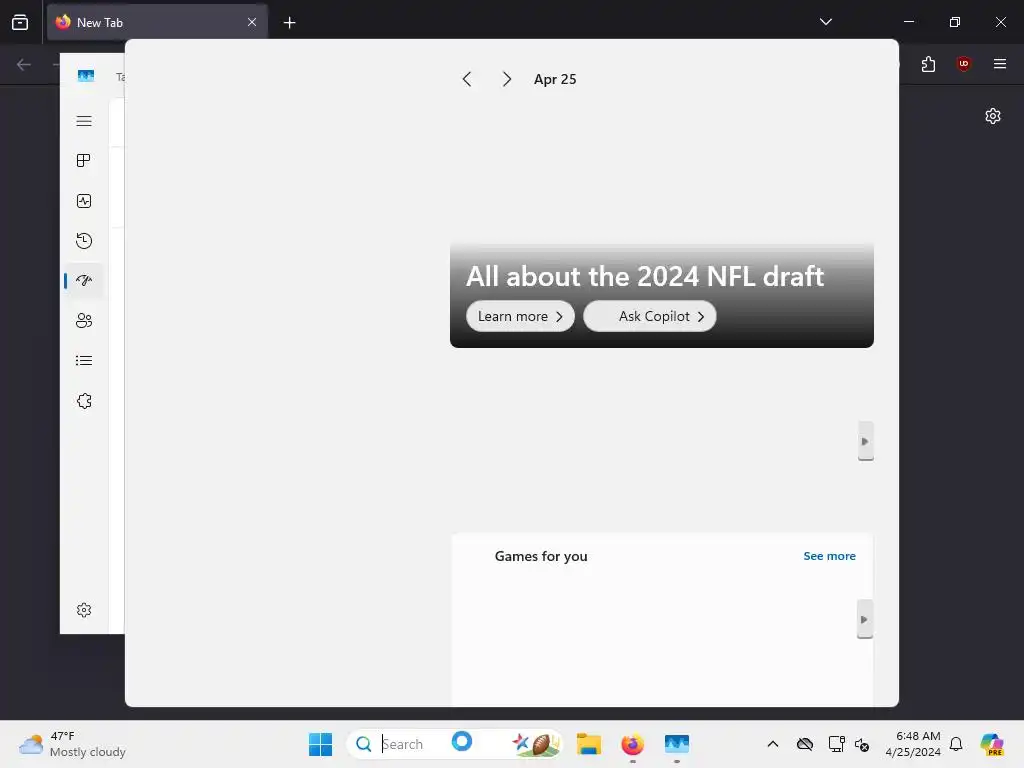
Task: Open a new Firefox tab
Action: tap(289, 23)
